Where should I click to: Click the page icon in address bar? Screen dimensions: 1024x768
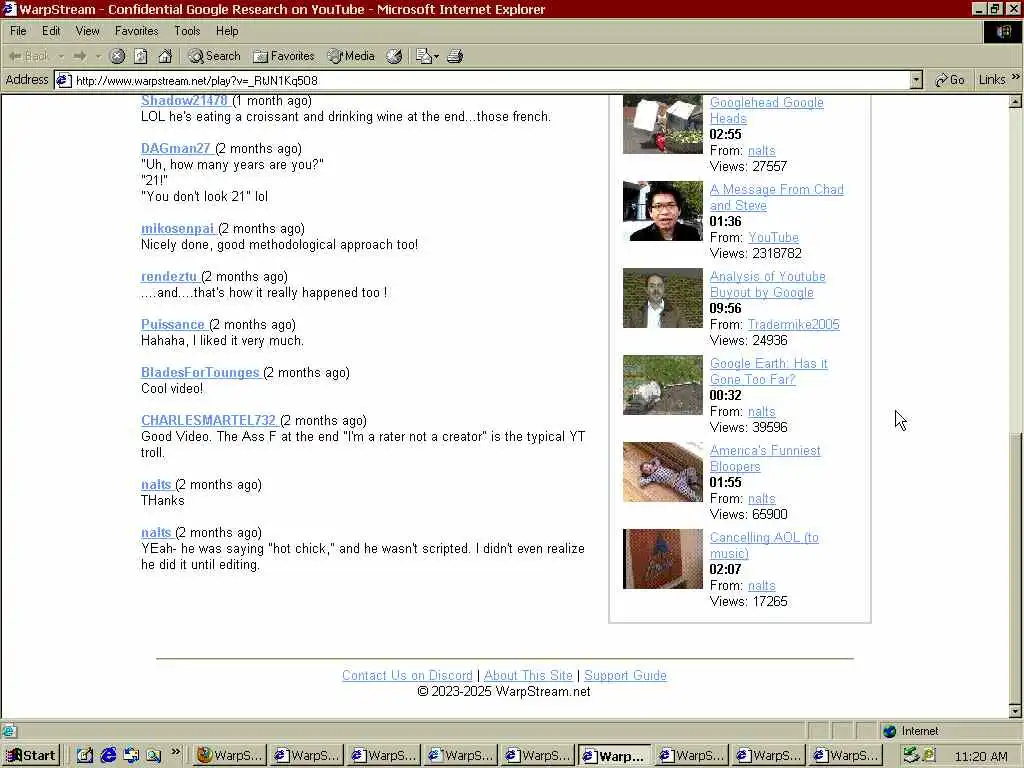[63, 80]
